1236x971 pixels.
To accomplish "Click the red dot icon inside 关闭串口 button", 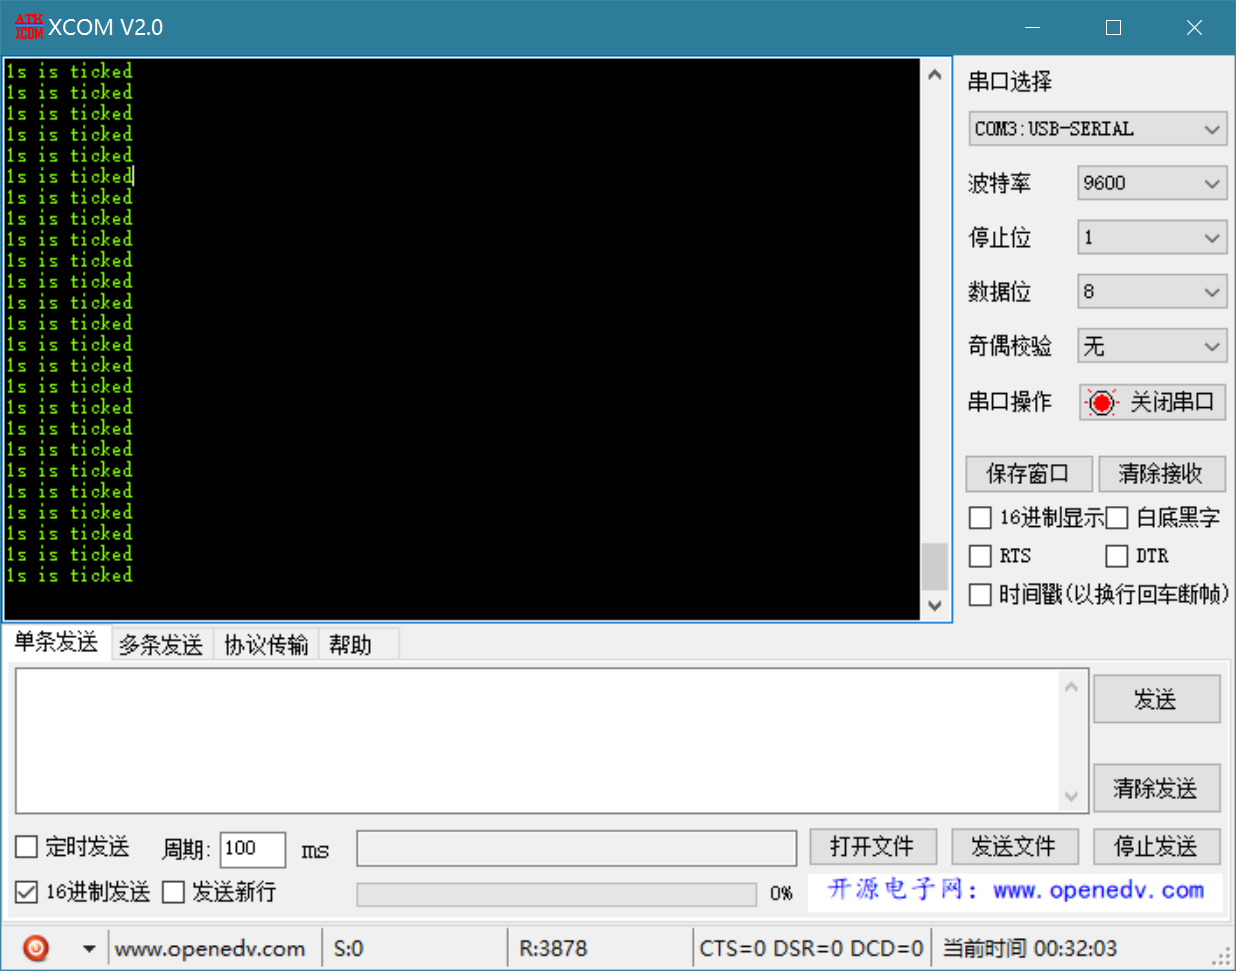I will (1101, 402).
